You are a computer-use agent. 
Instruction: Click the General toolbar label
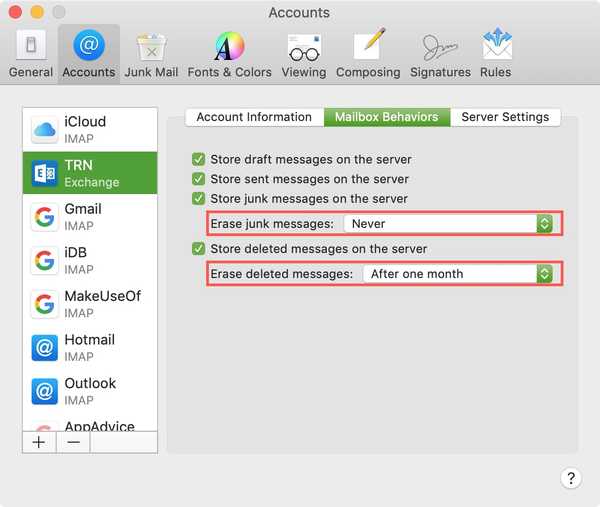click(x=31, y=72)
